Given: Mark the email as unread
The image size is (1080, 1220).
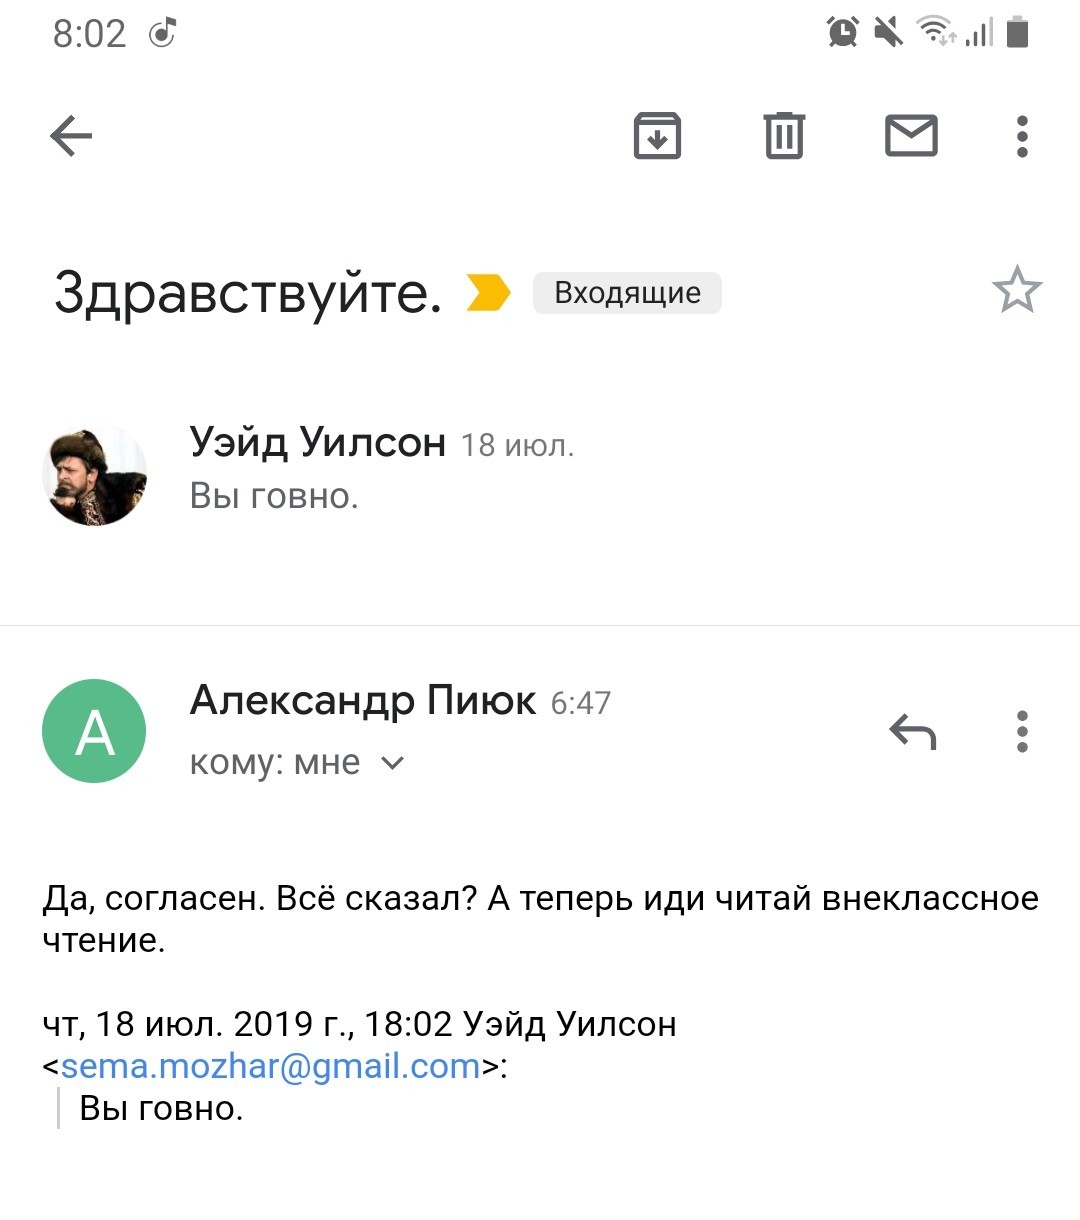Looking at the screenshot, I should tap(911, 136).
